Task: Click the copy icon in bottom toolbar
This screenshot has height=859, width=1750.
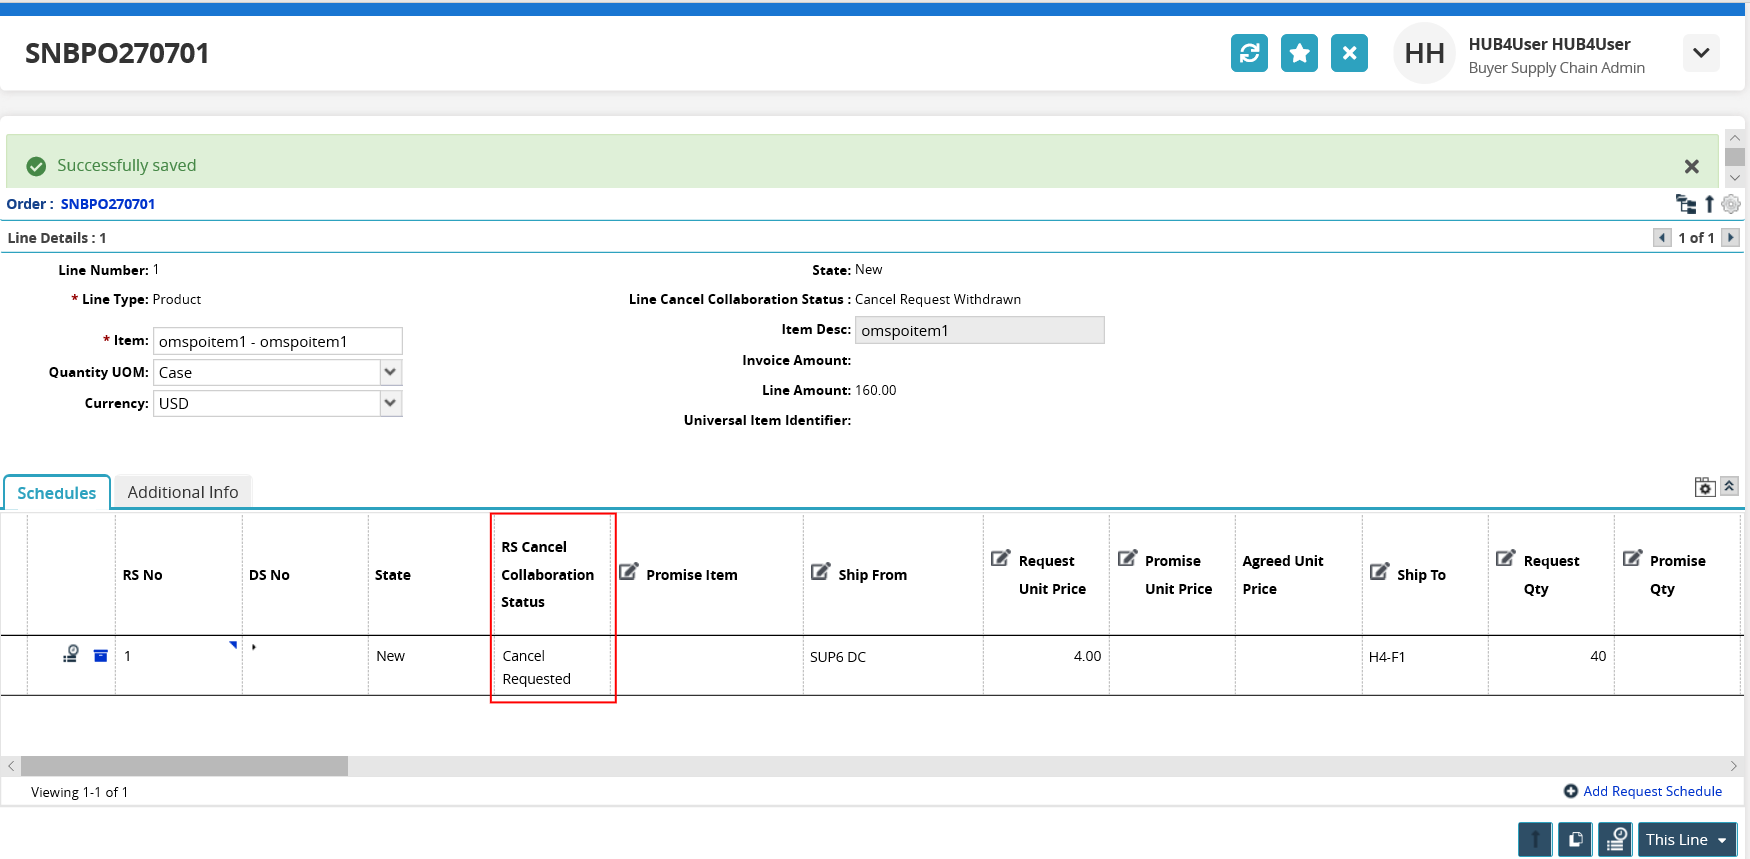Action: click(1575, 839)
